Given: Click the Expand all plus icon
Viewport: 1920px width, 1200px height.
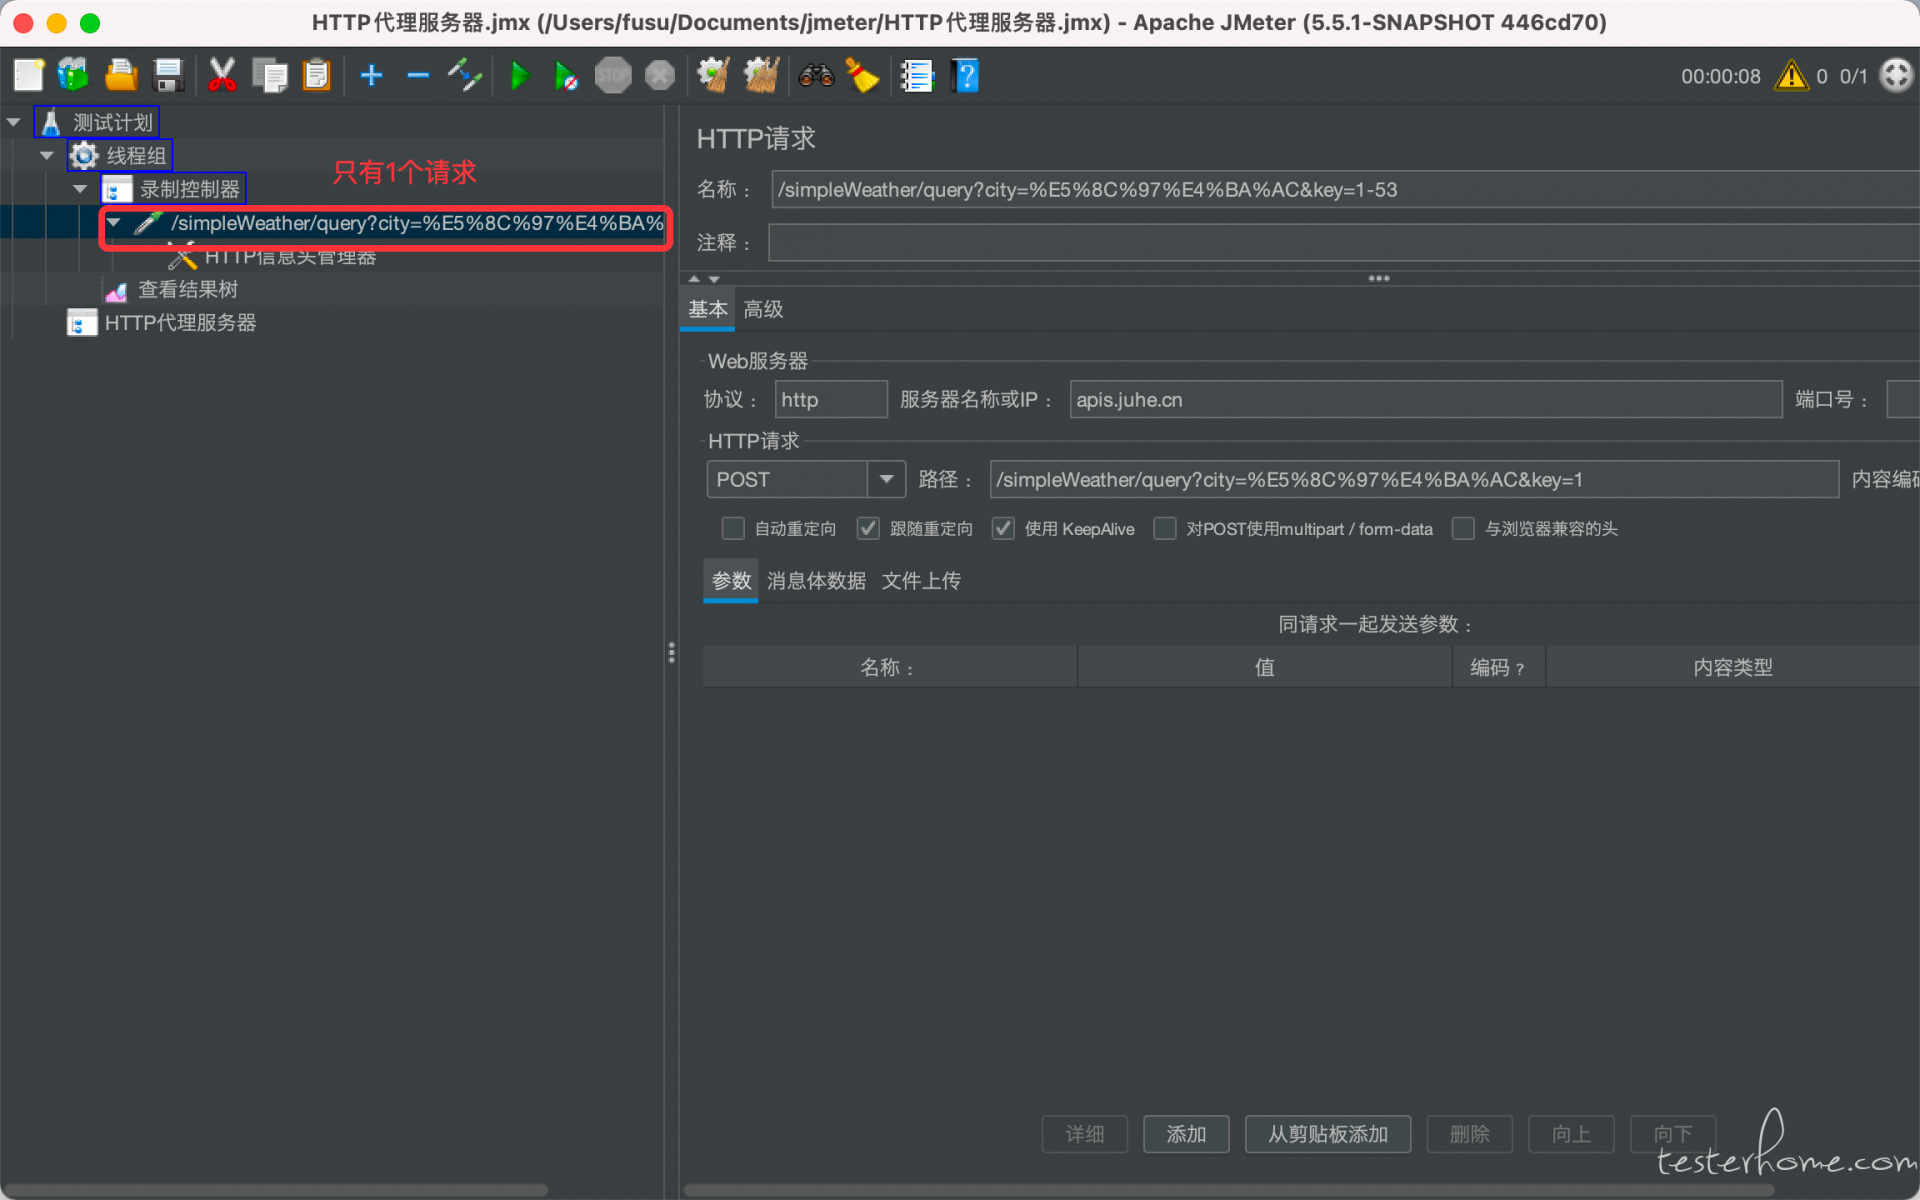Looking at the screenshot, I should [x=371, y=75].
